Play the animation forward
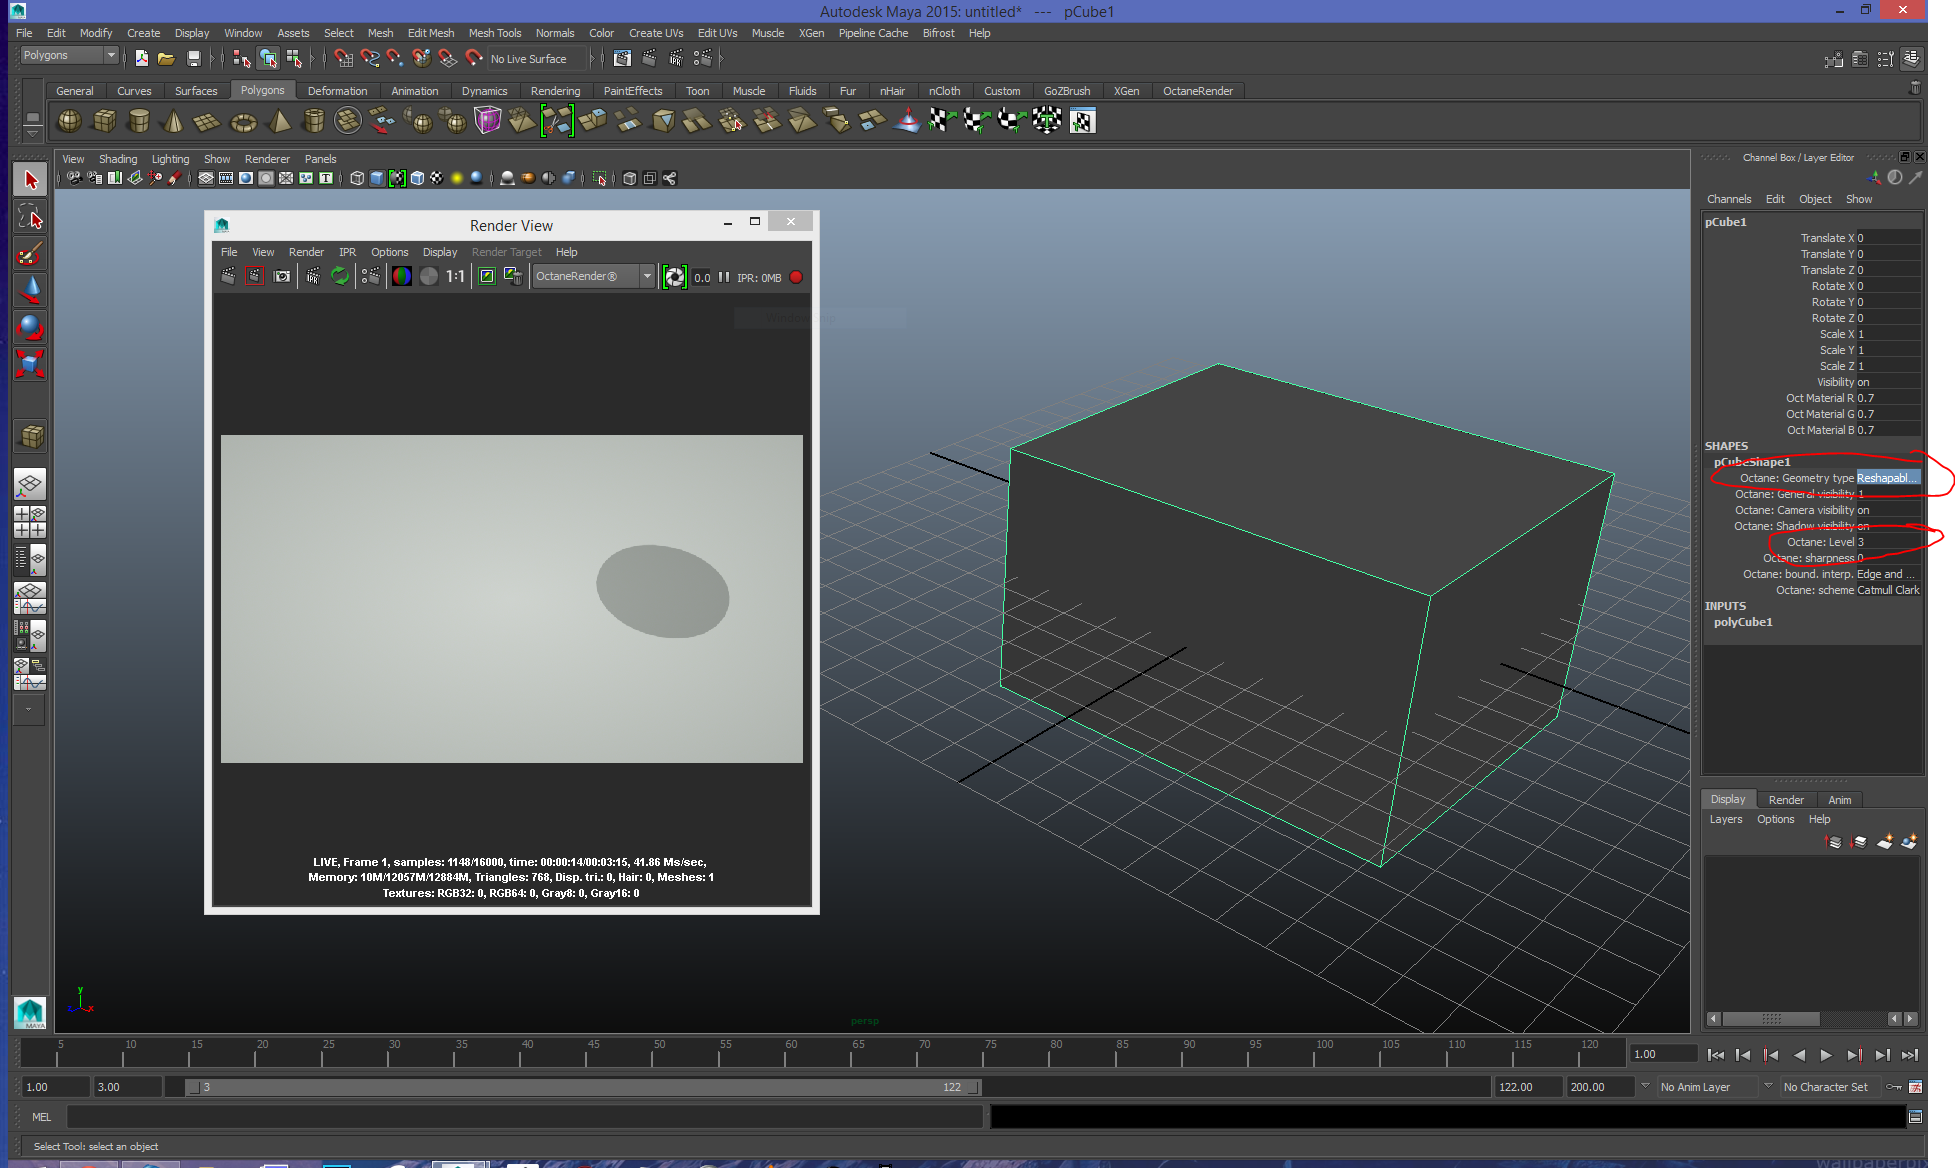1955x1168 pixels. [1826, 1055]
